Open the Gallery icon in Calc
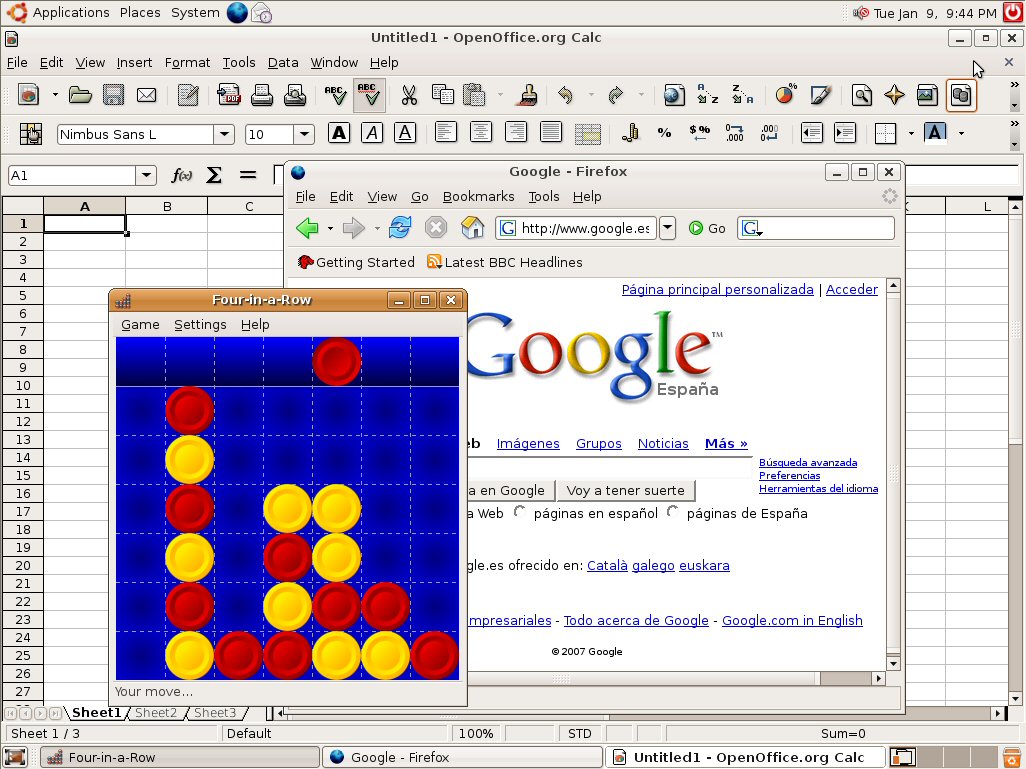The image size is (1026, 769). click(927, 96)
